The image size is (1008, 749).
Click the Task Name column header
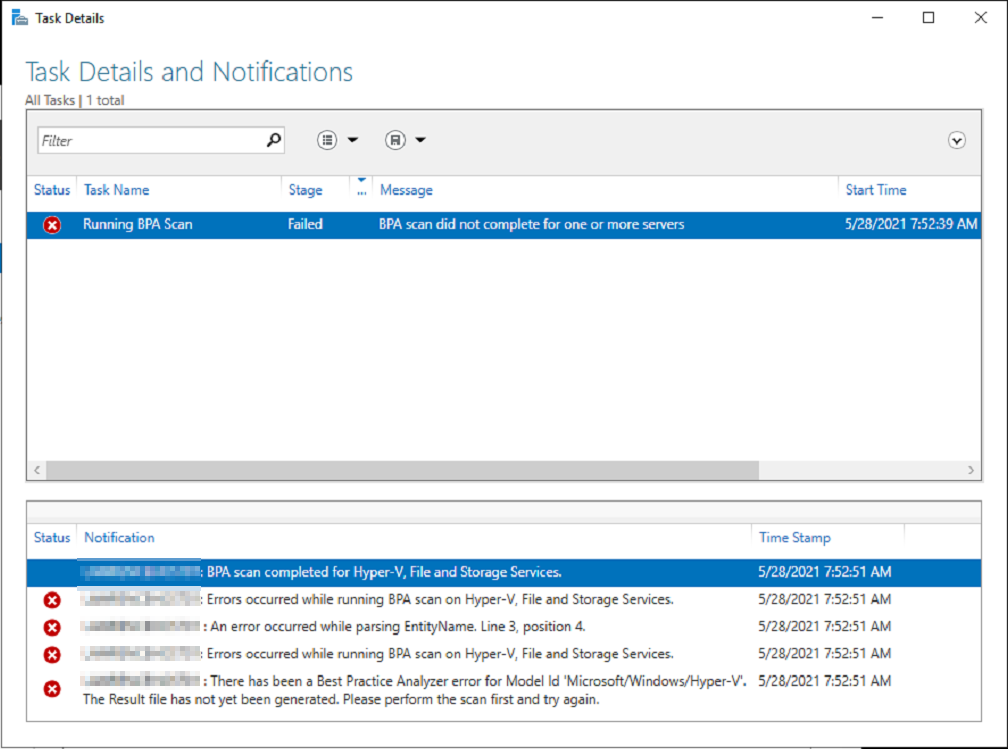[x=116, y=190]
